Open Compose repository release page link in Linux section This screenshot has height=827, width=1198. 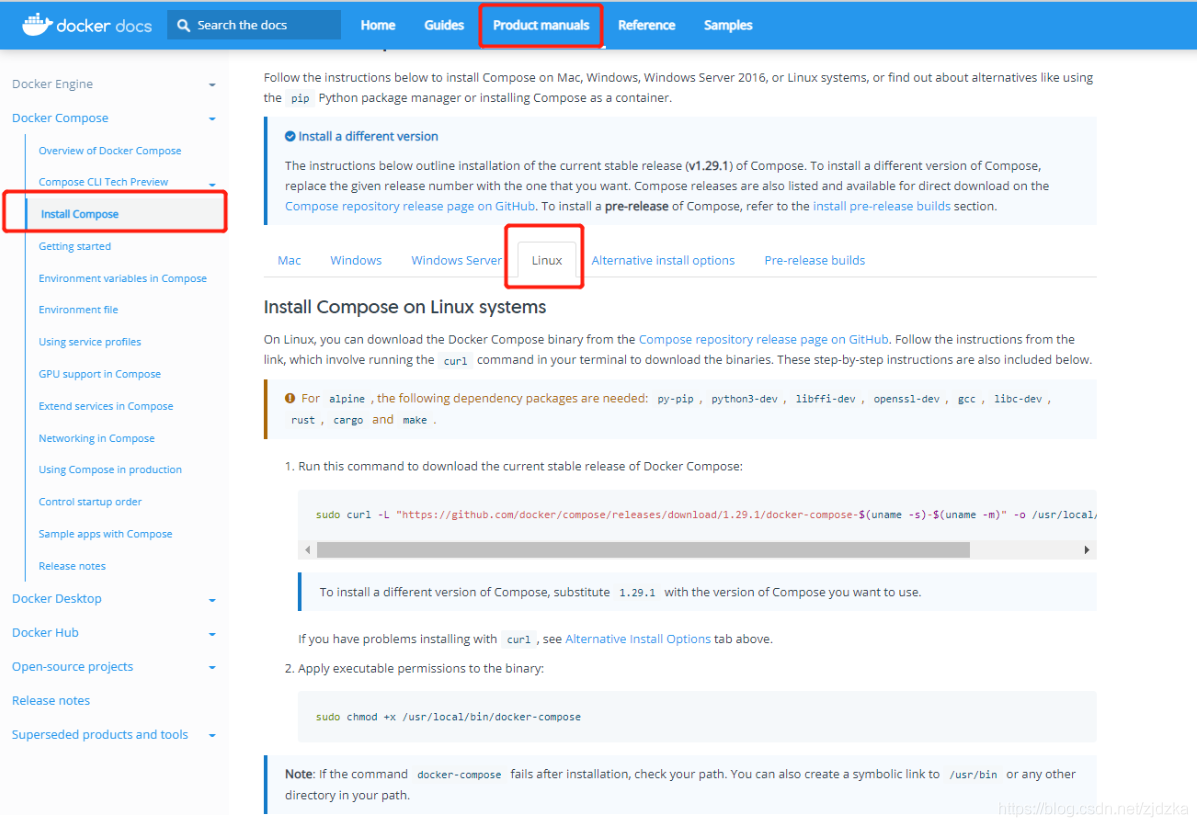click(763, 339)
